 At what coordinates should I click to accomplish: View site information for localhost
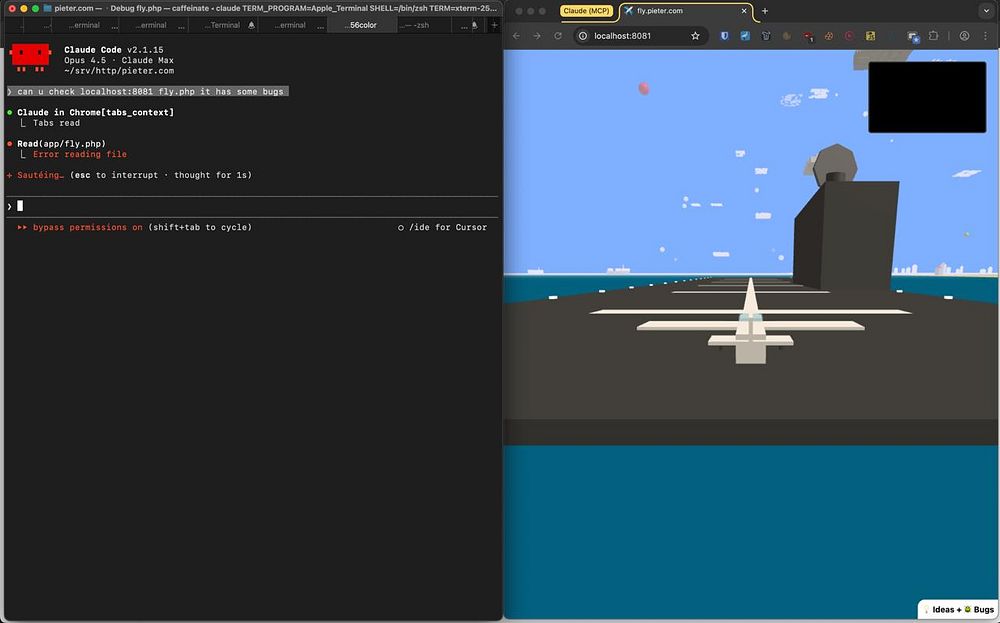point(583,36)
